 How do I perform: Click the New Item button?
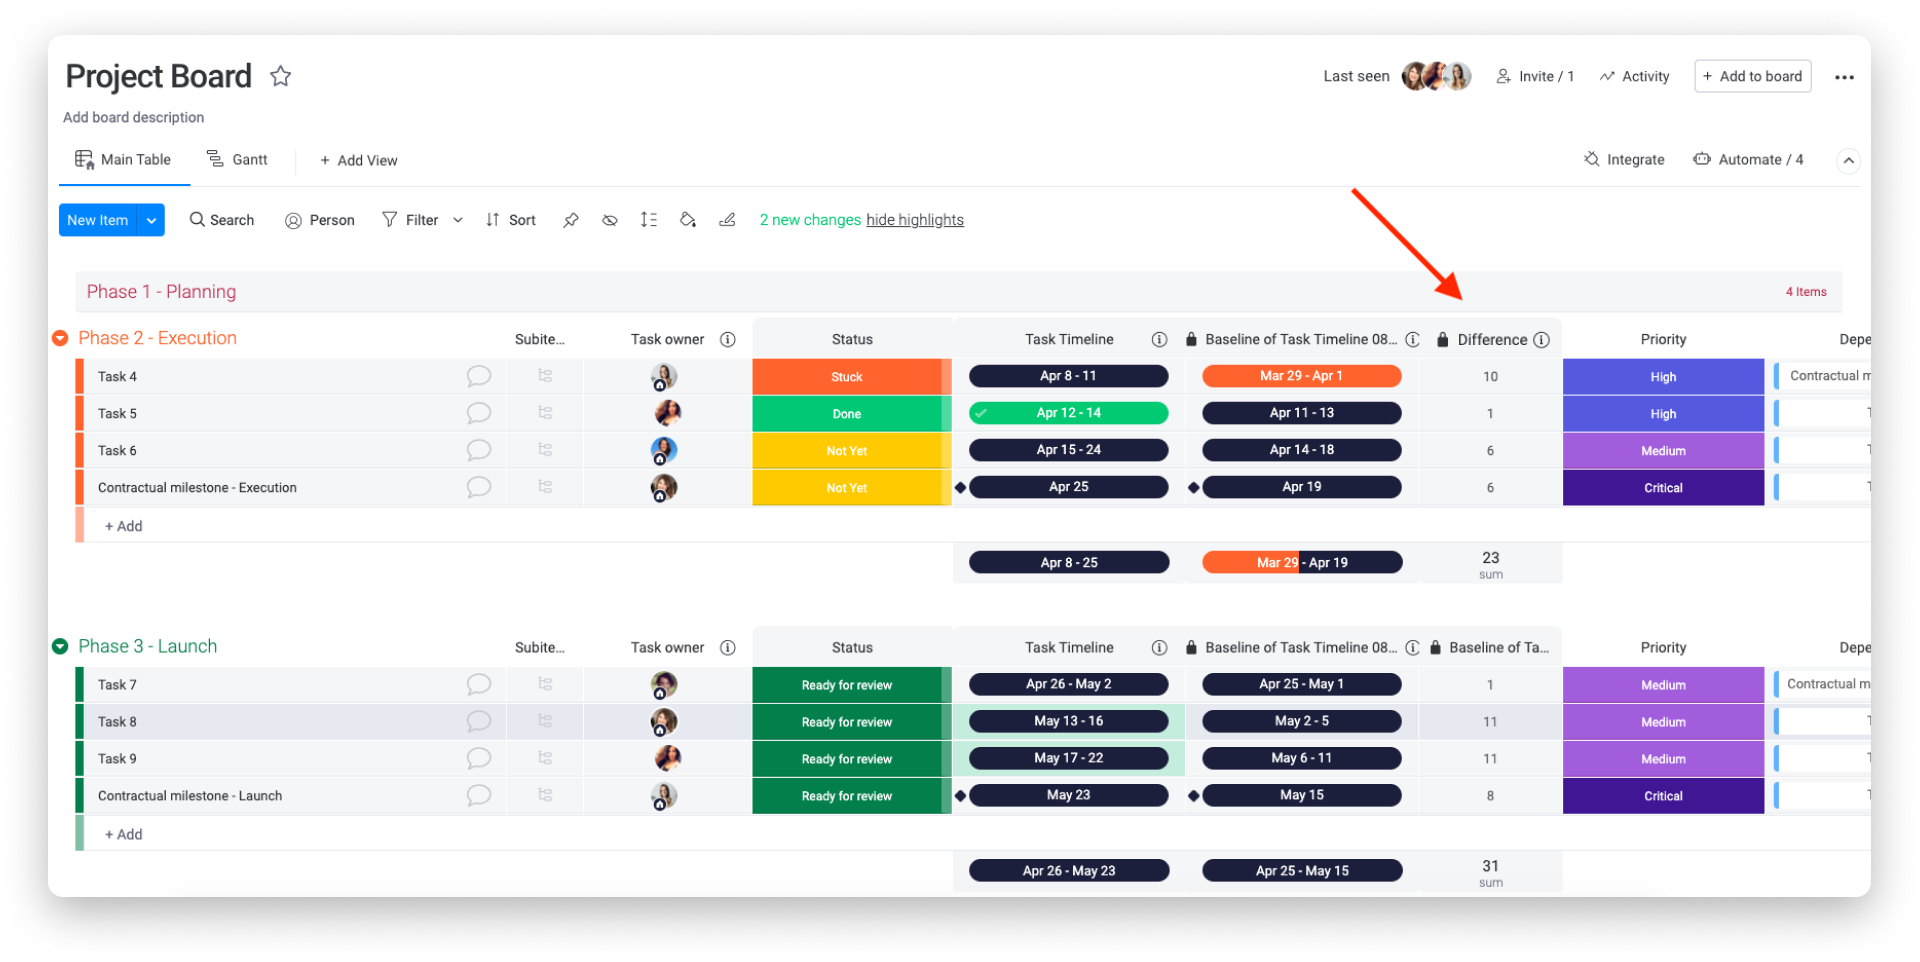[x=98, y=220]
